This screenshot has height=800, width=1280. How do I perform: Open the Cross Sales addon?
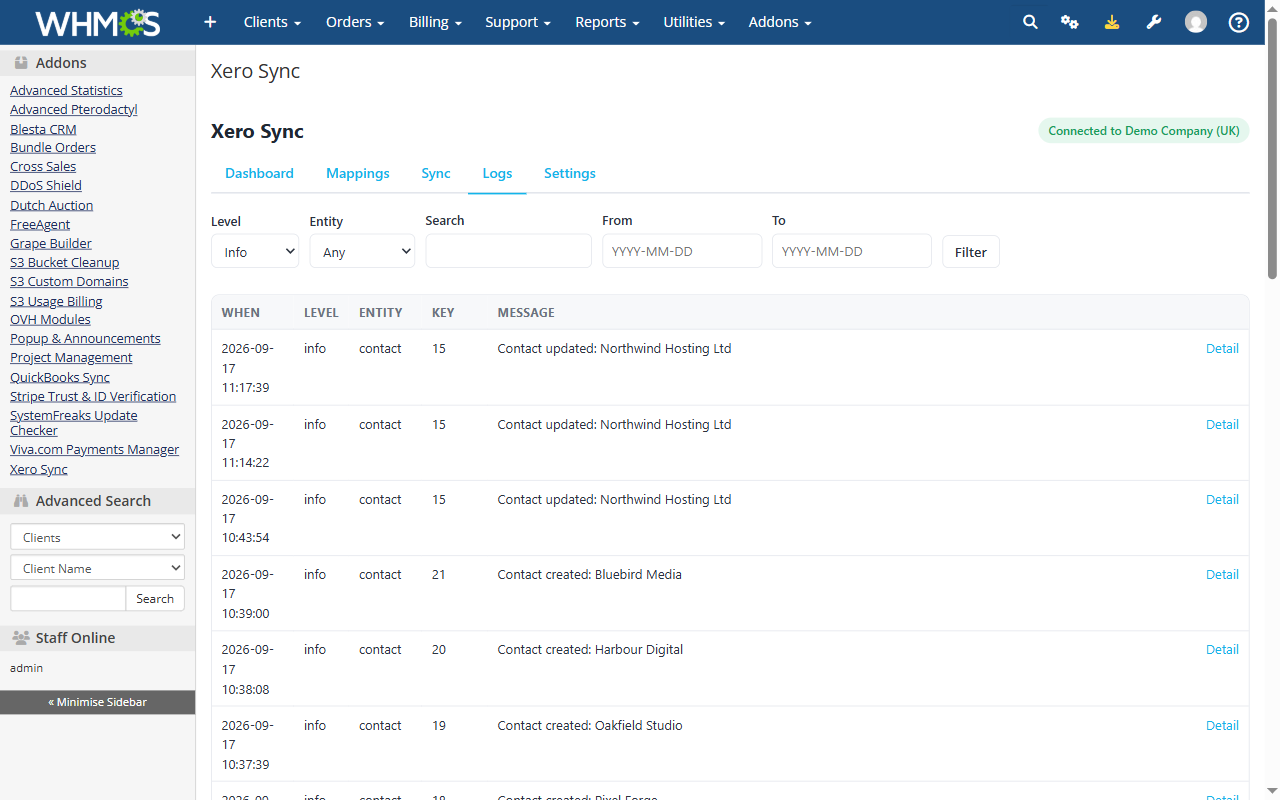point(43,166)
